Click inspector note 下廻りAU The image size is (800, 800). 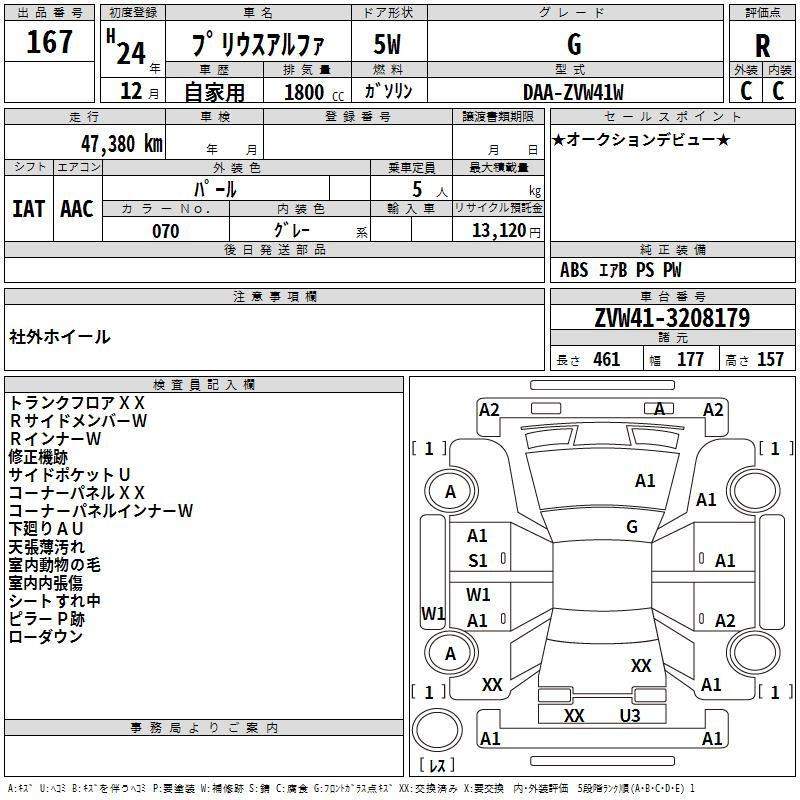46,529
